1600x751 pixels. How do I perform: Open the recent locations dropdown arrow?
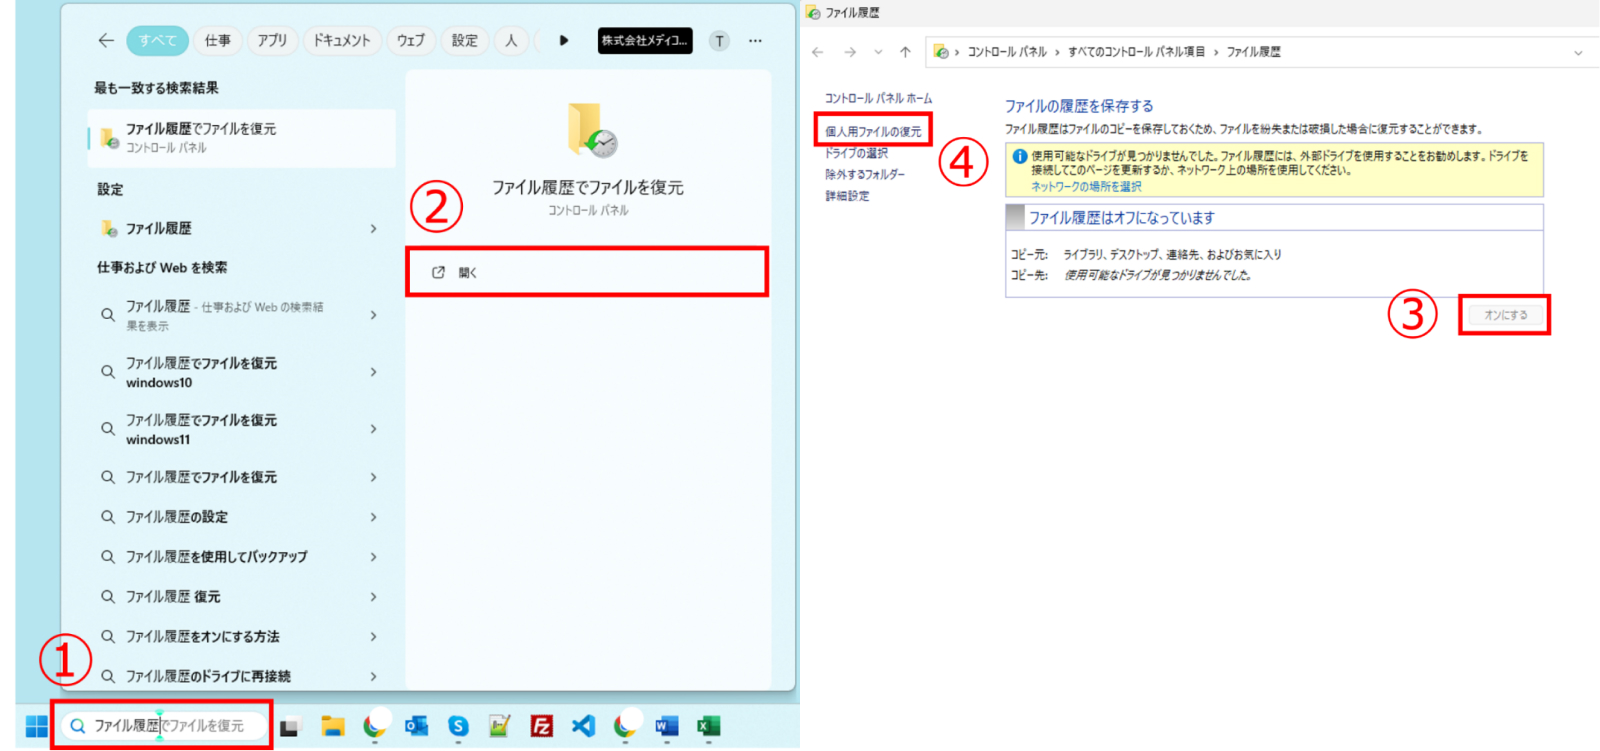click(x=878, y=52)
